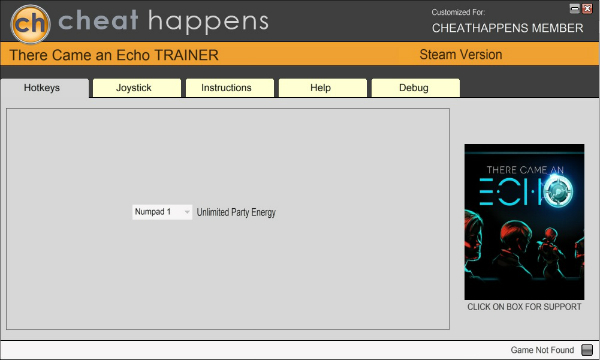Click the CLICK ON BOX FOR SUPPORT text
The image size is (600, 360).
pyautogui.click(x=524, y=307)
